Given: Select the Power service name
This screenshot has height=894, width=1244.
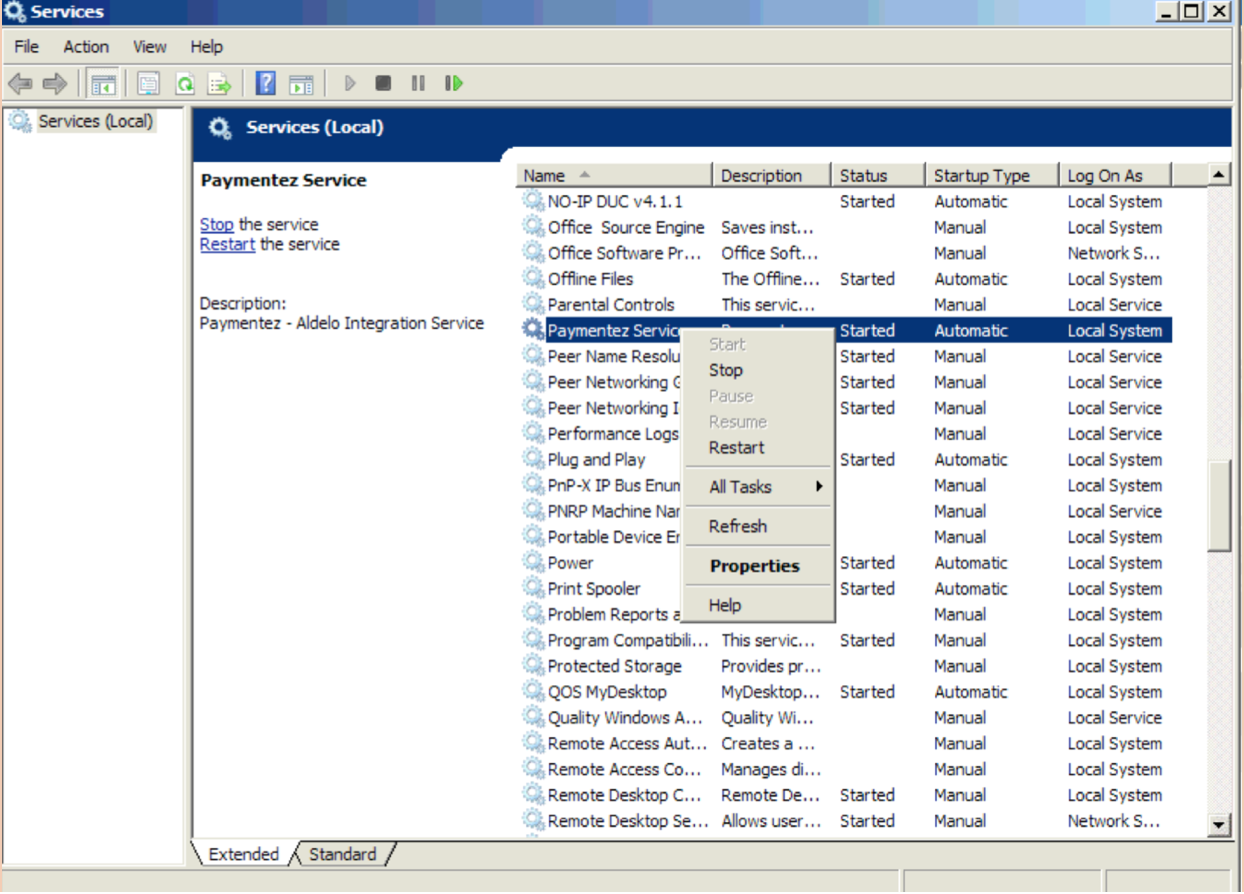Looking at the screenshot, I should pyautogui.click(x=570, y=563).
